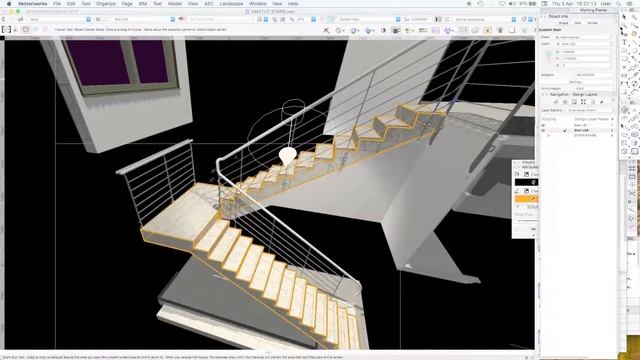The width and height of the screenshot is (640, 360).
Task: Click the first Navigation panel icon
Action: click(556, 102)
